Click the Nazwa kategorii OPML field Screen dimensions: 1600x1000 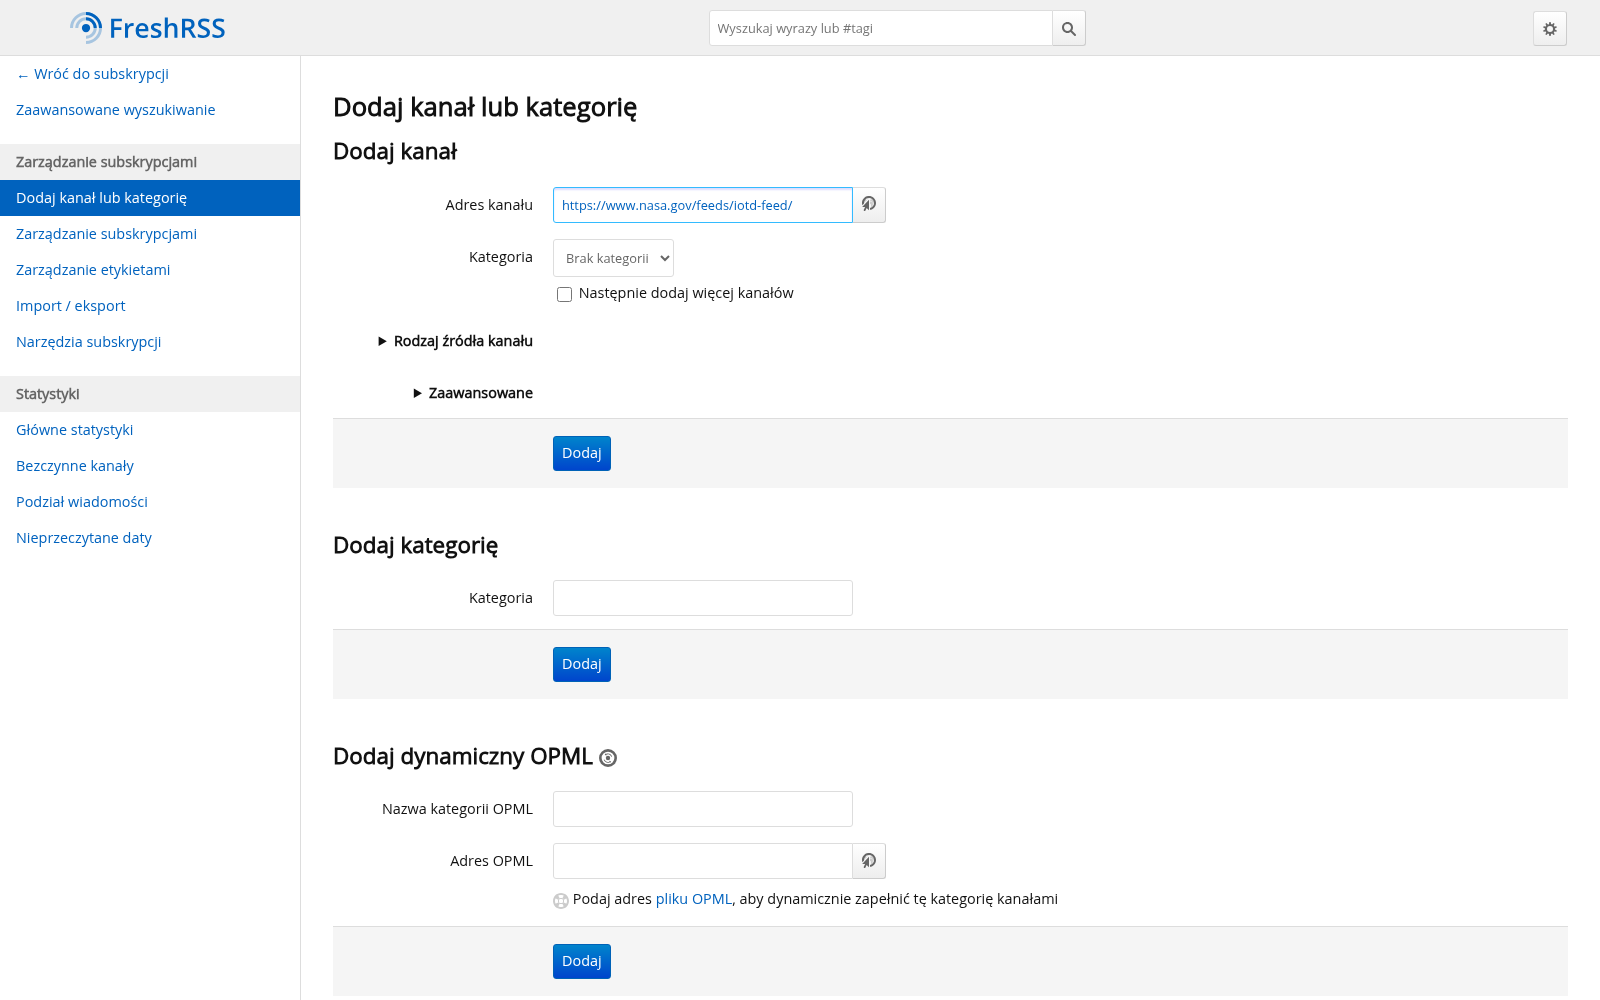(702, 809)
